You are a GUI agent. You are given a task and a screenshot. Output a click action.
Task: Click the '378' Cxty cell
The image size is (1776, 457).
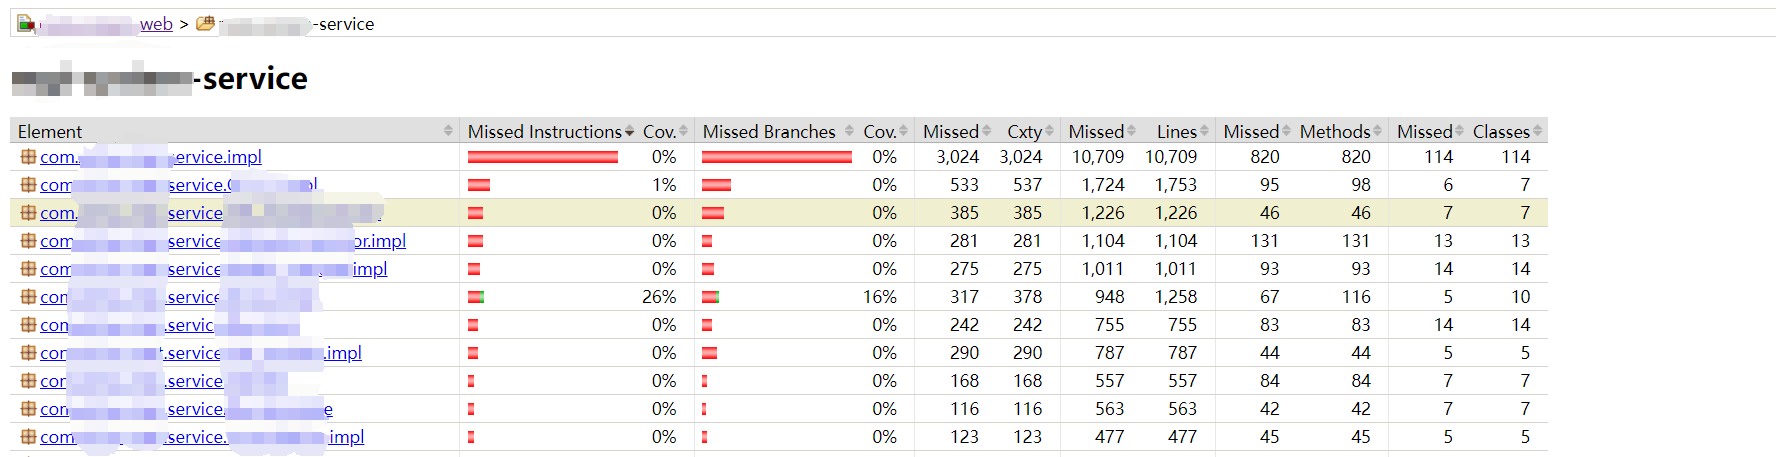1027,297
